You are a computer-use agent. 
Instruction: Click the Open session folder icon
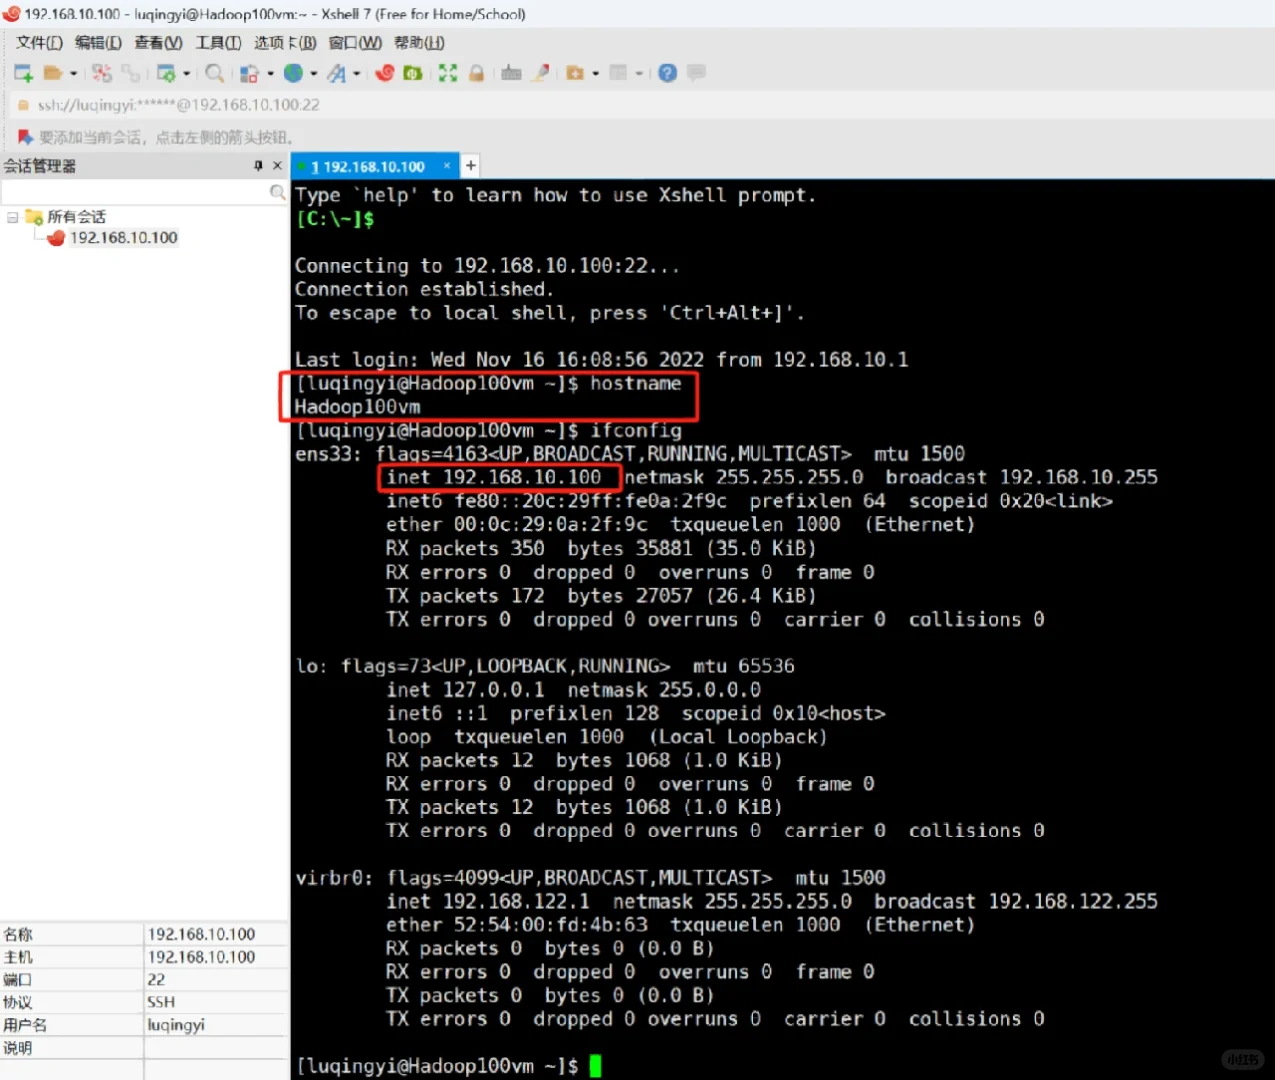coord(53,73)
